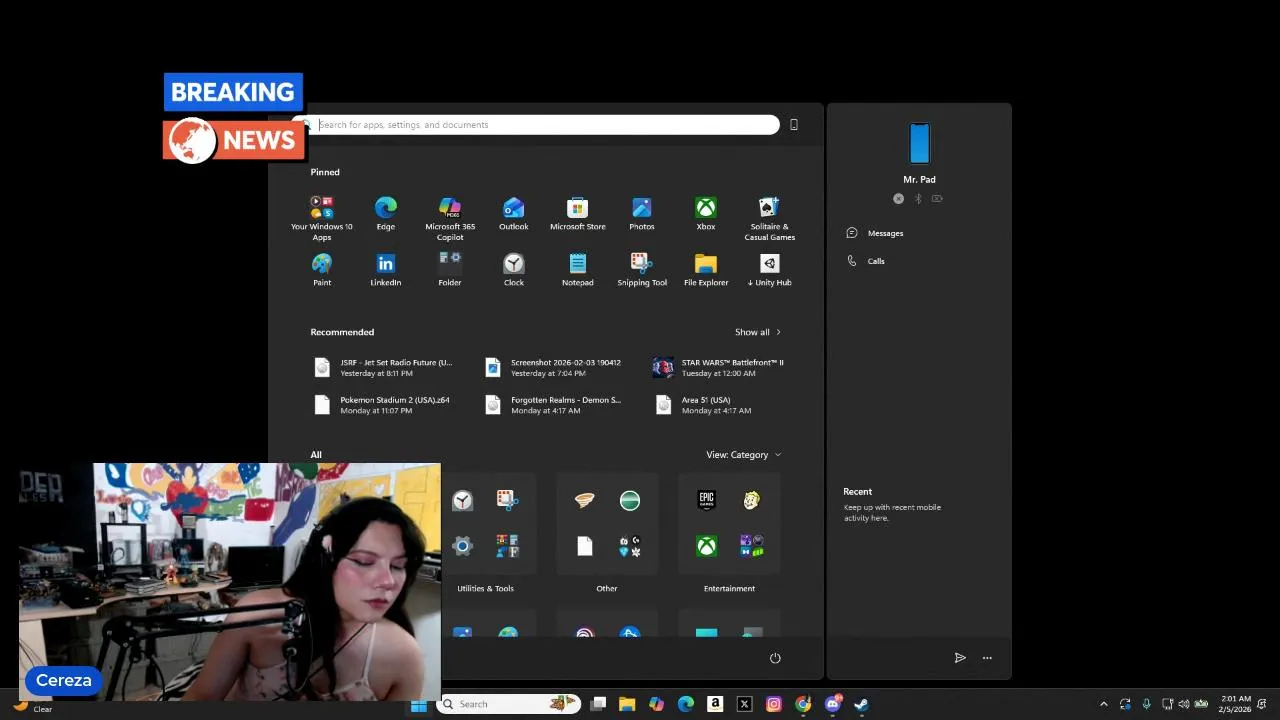
Task: Click the Epic Games icon in Entertainment
Action: pyautogui.click(x=707, y=500)
